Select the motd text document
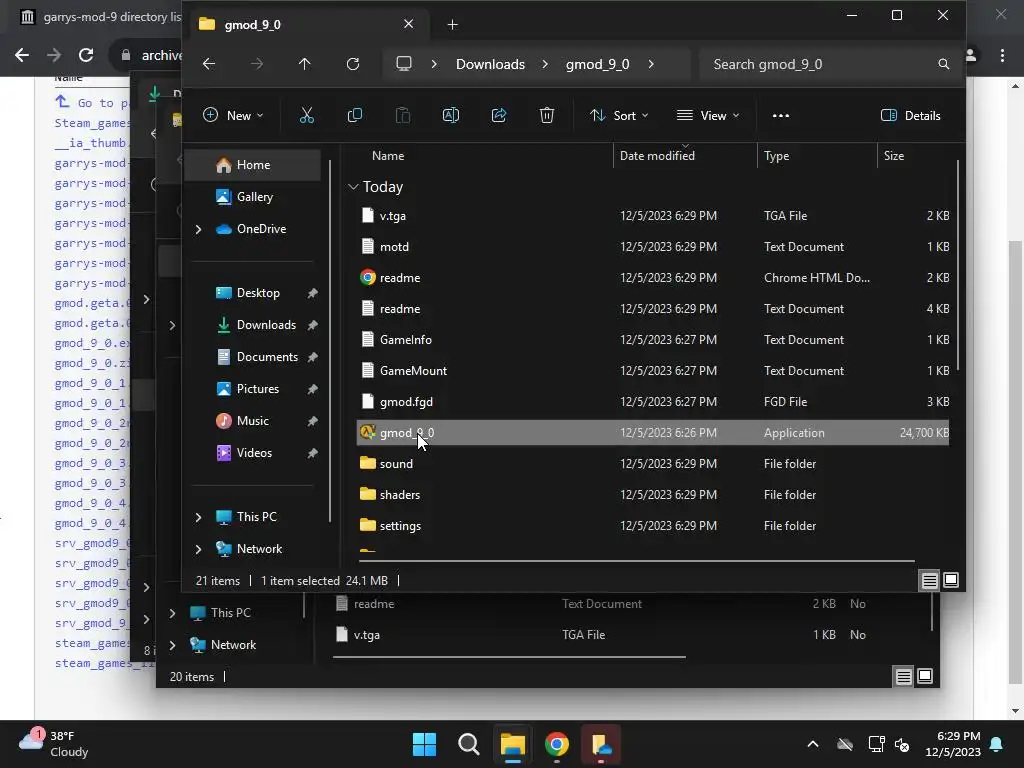 [653, 247]
